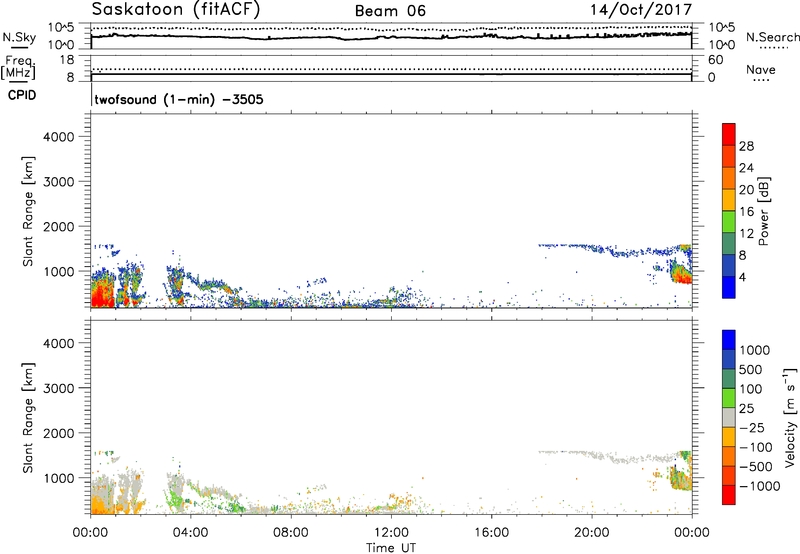Pick the light green 12–16 dB Power segment
800x554 pixels.
[x=729, y=222]
